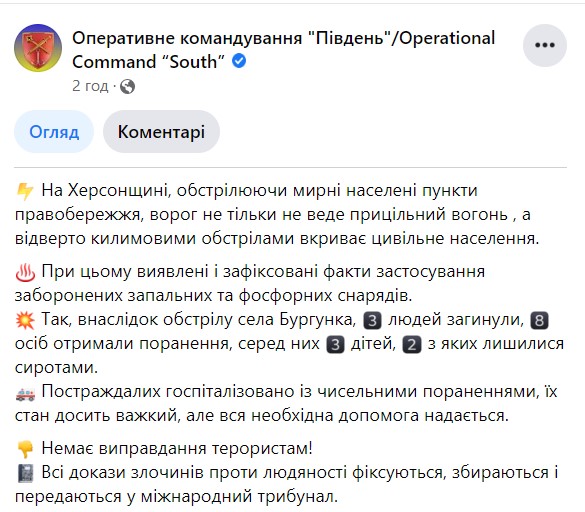
Task: Click the blue verified badge
Action: tap(239, 61)
